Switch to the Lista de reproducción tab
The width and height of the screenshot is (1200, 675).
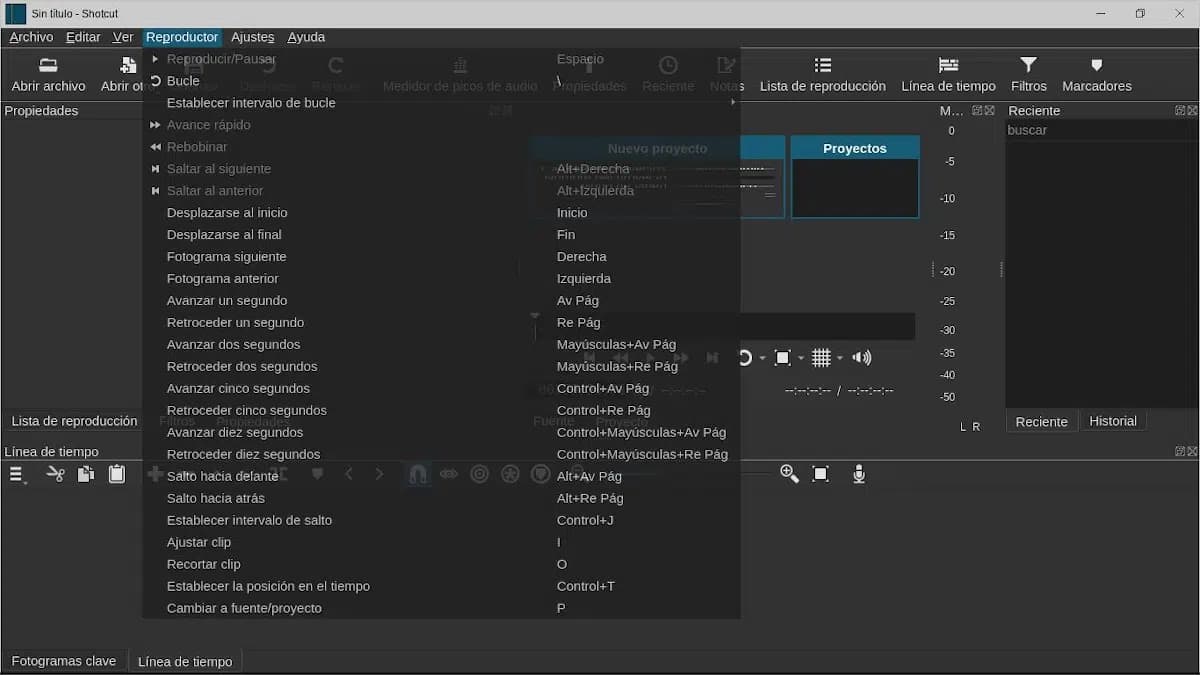coord(74,421)
